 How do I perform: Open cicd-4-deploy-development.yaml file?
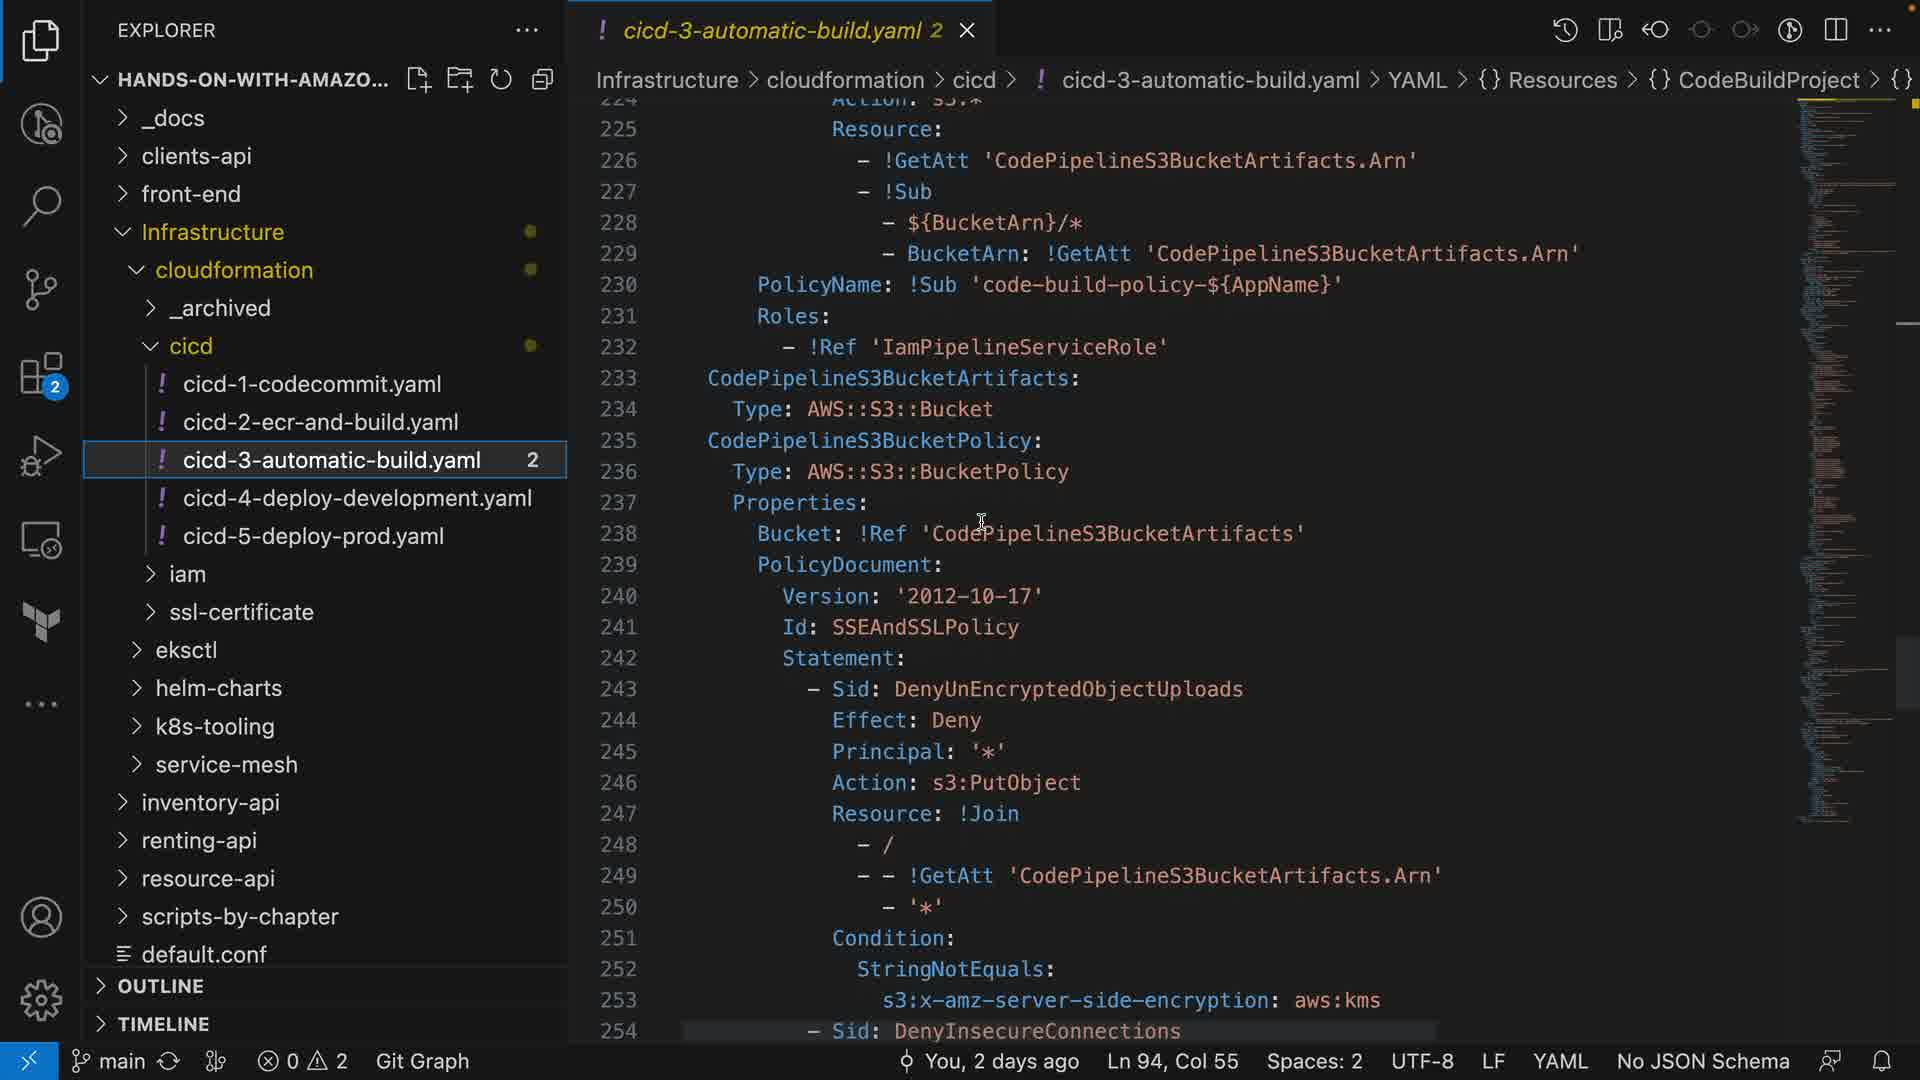click(357, 498)
